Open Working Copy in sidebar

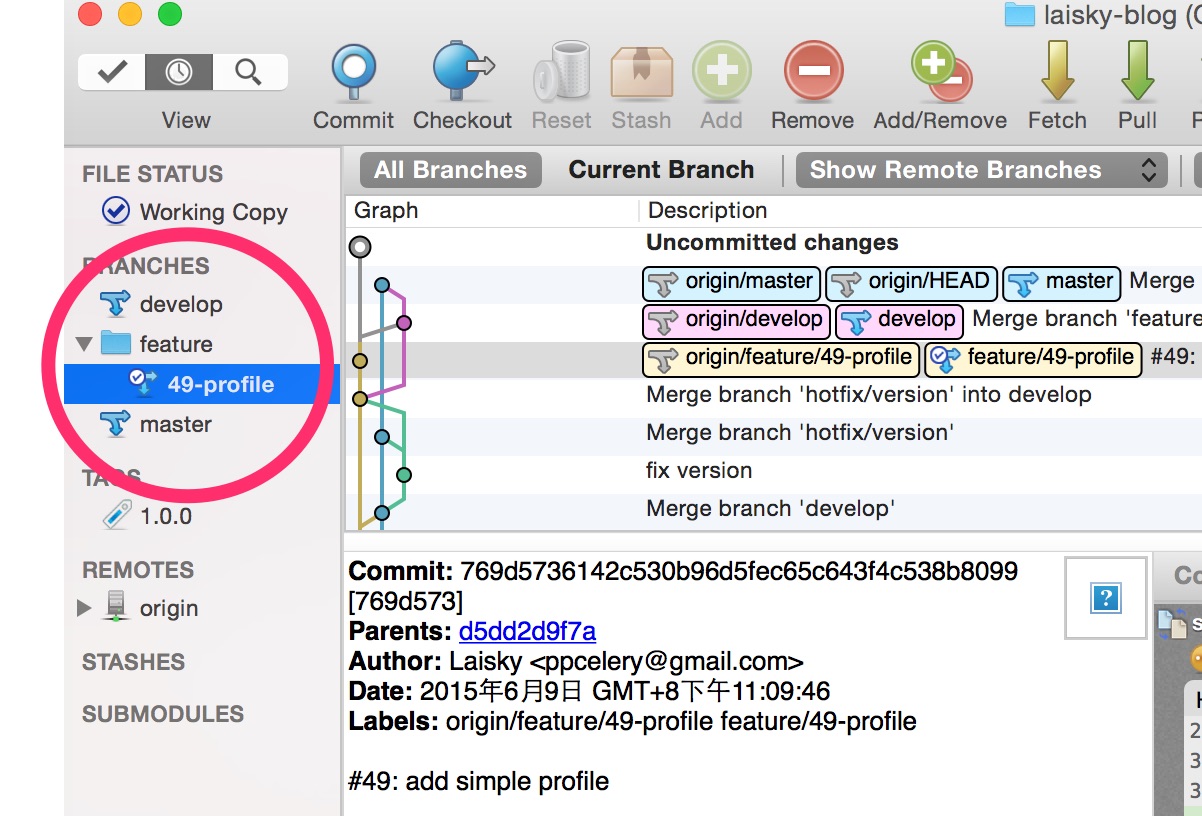(x=213, y=212)
